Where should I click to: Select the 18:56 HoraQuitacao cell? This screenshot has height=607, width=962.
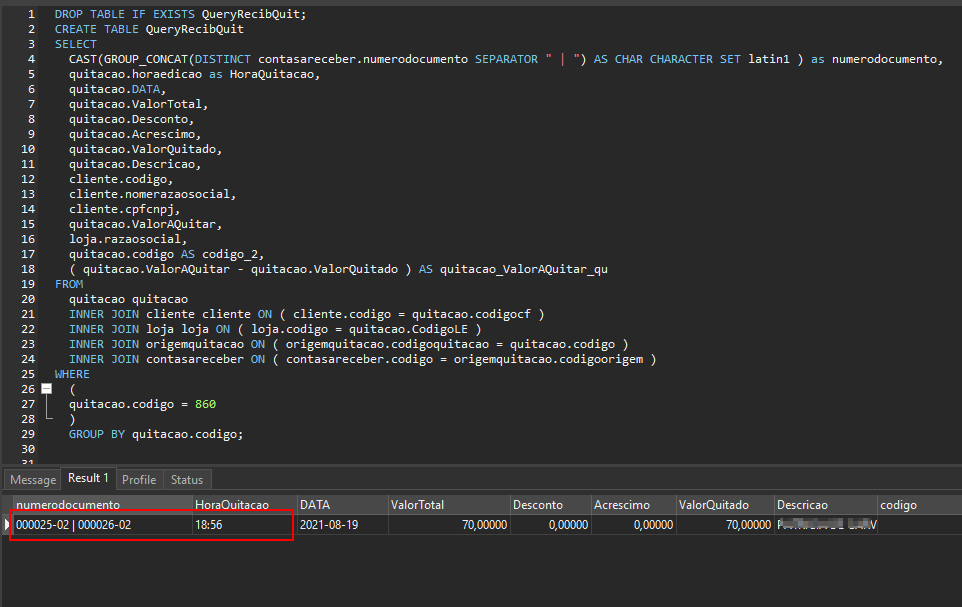point(244,525)
